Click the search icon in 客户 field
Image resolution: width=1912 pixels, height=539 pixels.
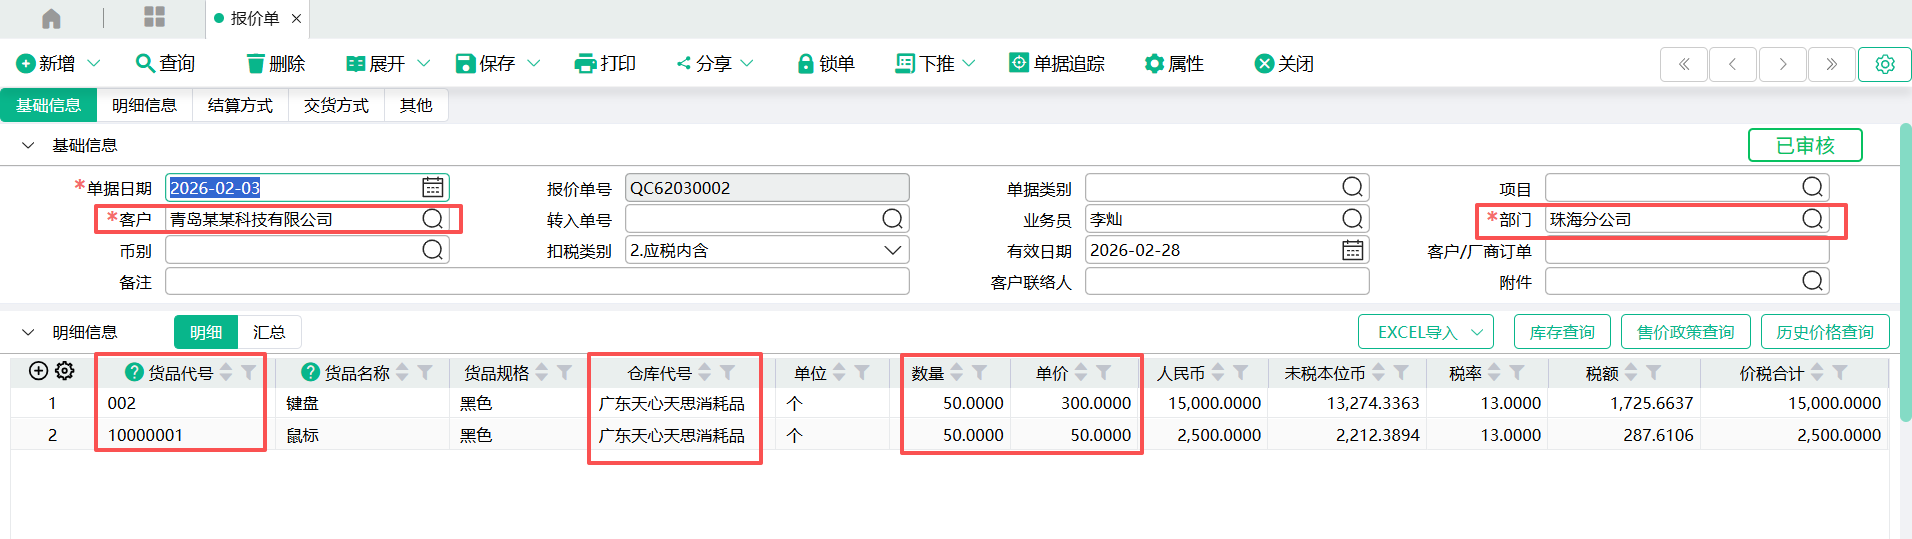432,219
